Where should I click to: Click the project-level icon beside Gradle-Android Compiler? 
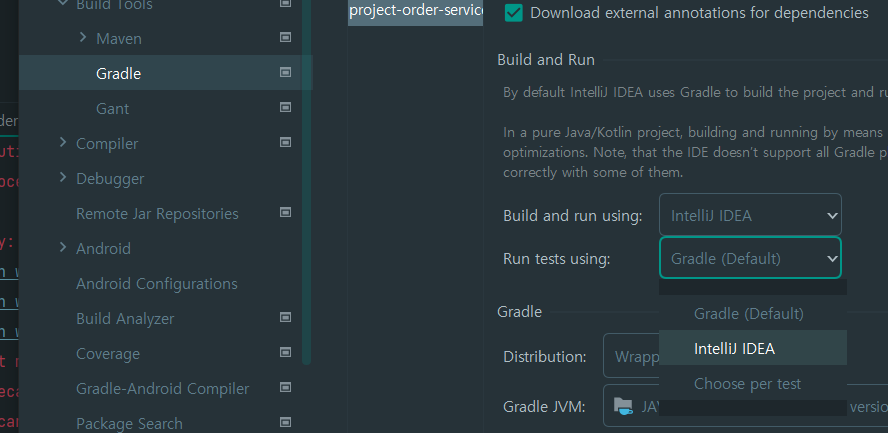click(285, 388)
